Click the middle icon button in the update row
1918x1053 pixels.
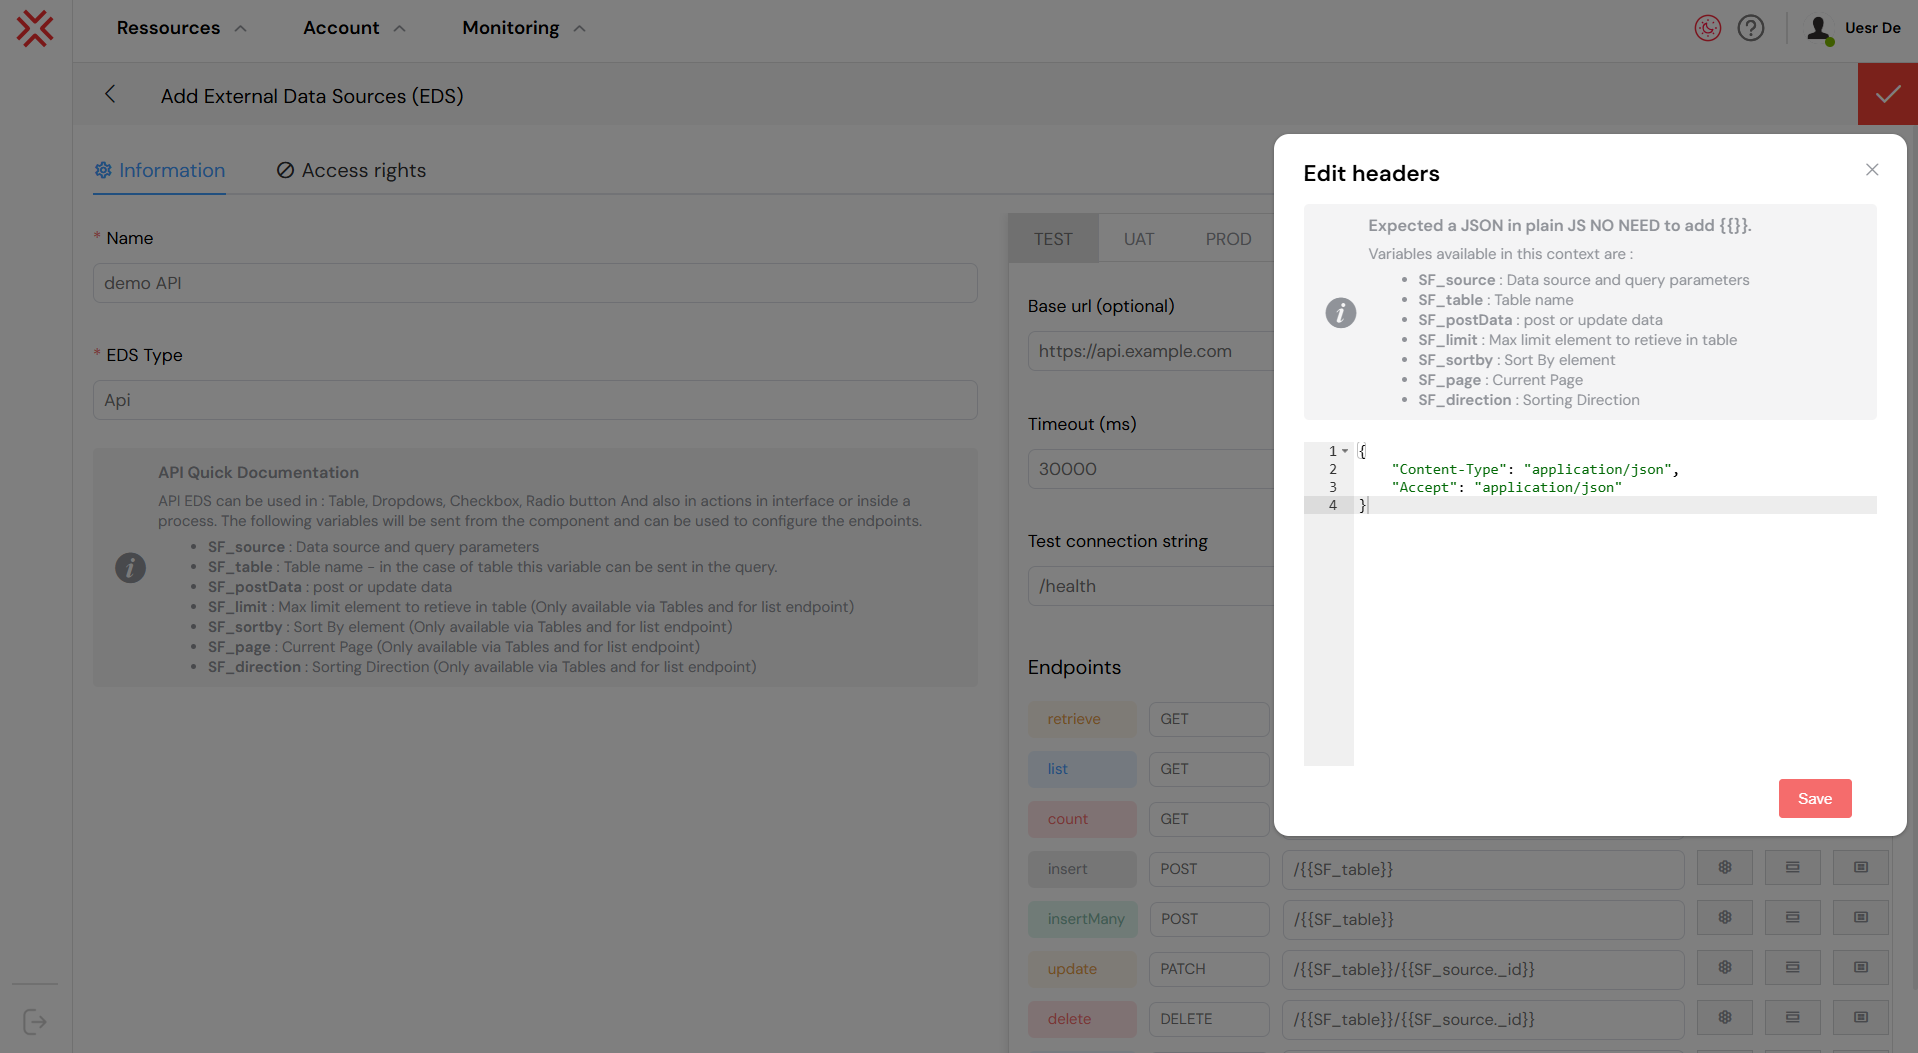tap(1792, 968)
